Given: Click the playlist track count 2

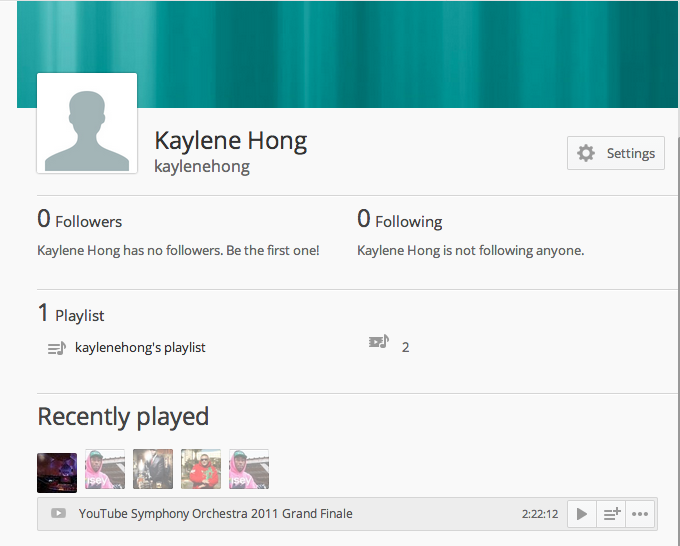Looking at the screenshot, I should click(x=405, y=347).
